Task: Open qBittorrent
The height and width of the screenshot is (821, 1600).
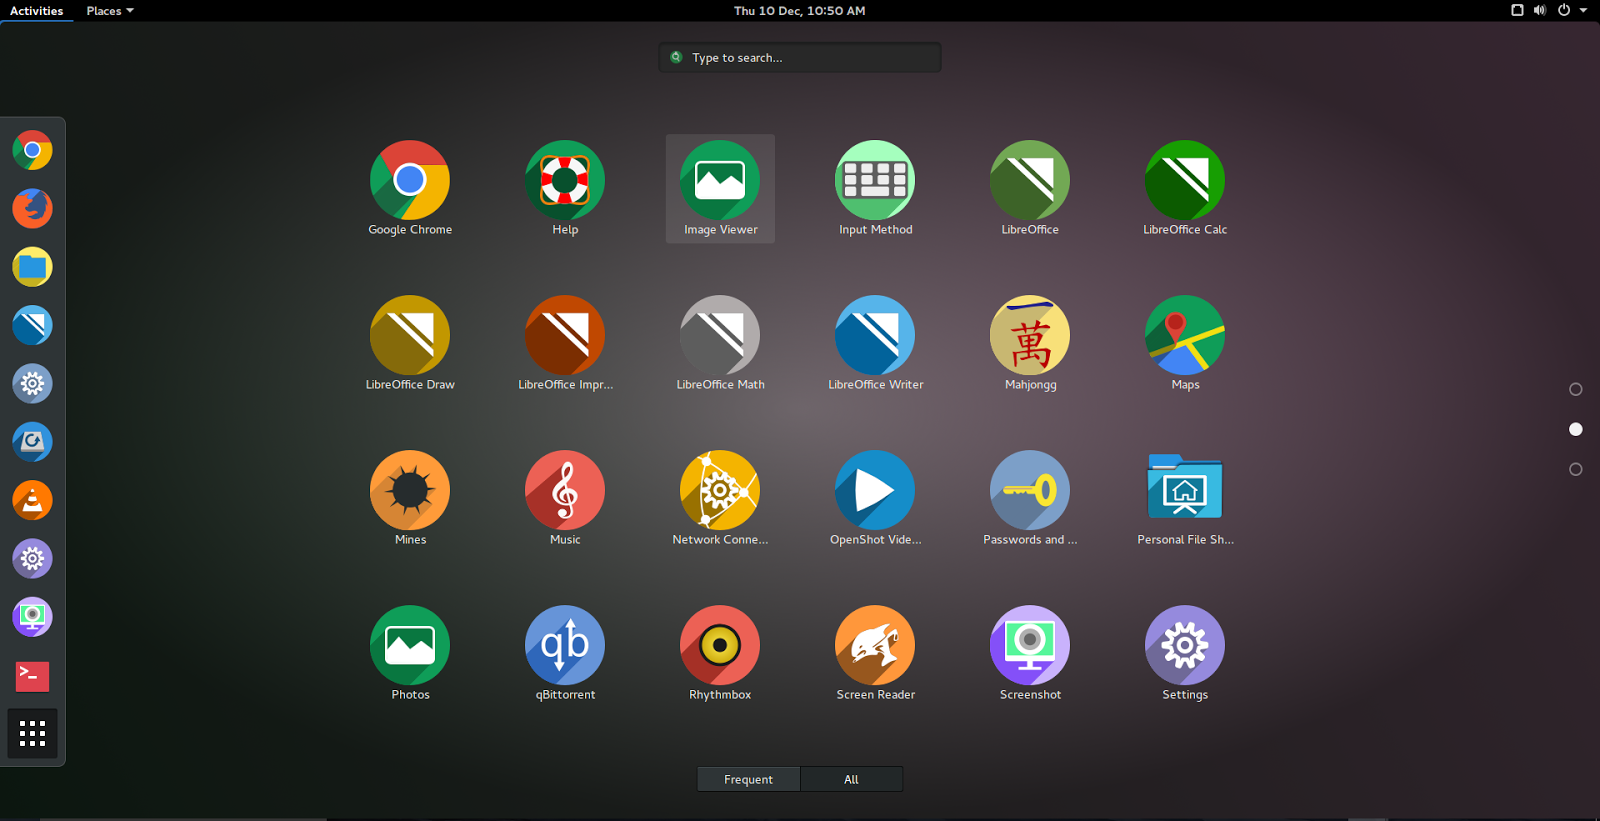Action: pyautogui.click(x=565, y=645)
